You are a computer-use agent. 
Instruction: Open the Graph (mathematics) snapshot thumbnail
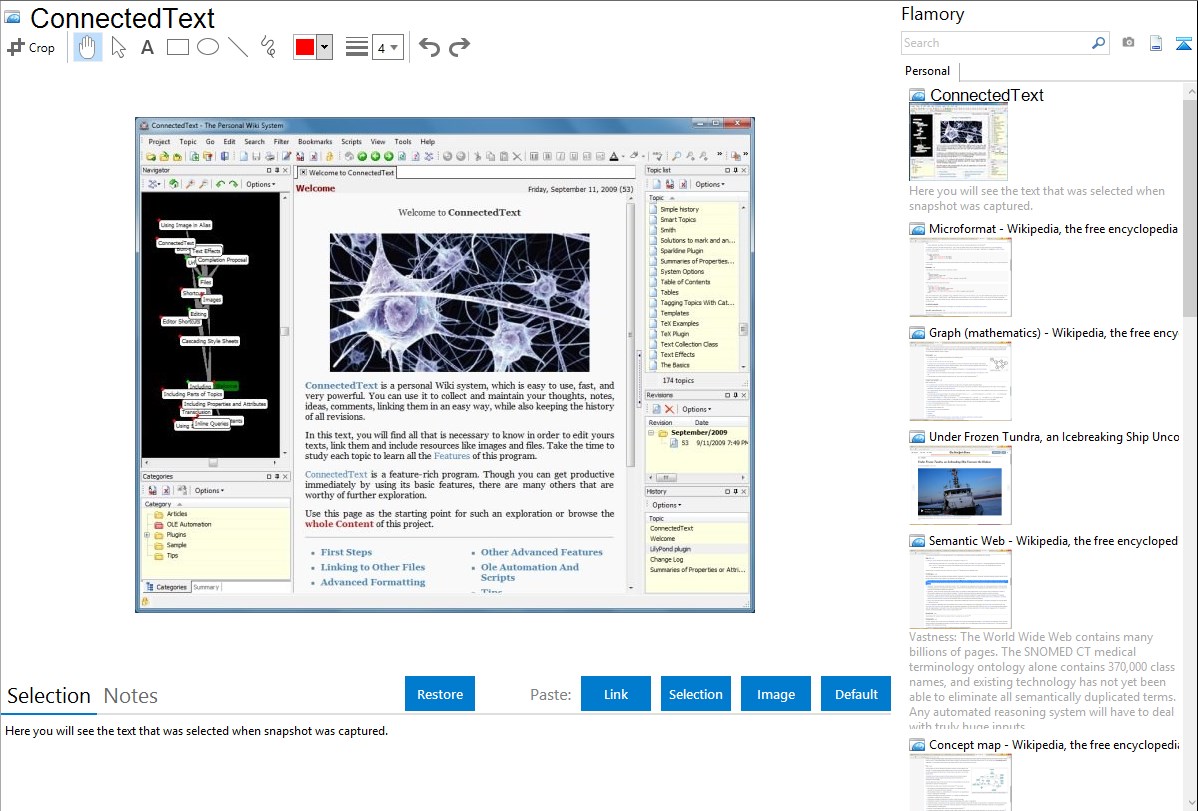(x=960, y=381)
